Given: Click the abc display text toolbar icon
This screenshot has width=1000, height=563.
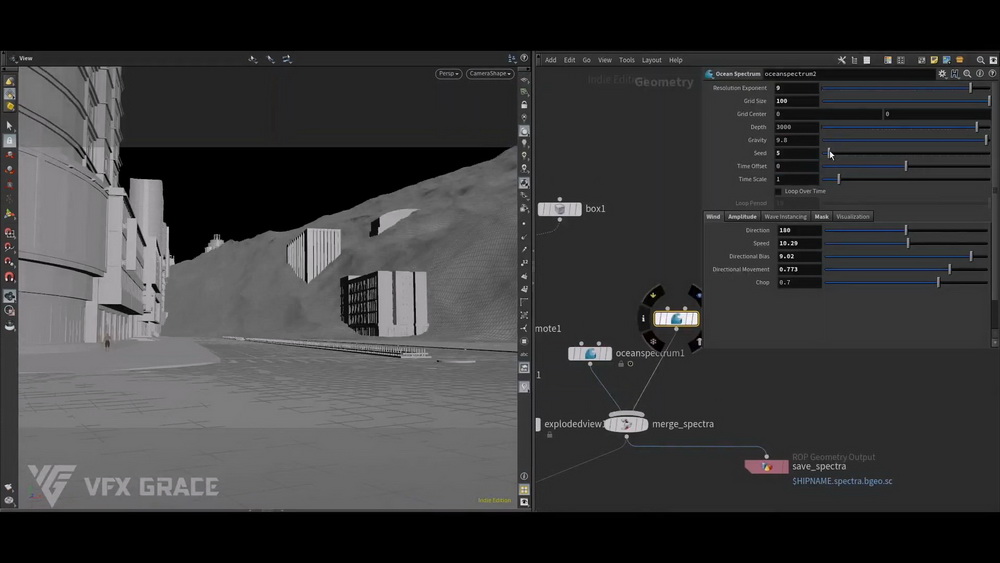Looking at the screenshot, I should pyautogui.click(x=524, y=355).
